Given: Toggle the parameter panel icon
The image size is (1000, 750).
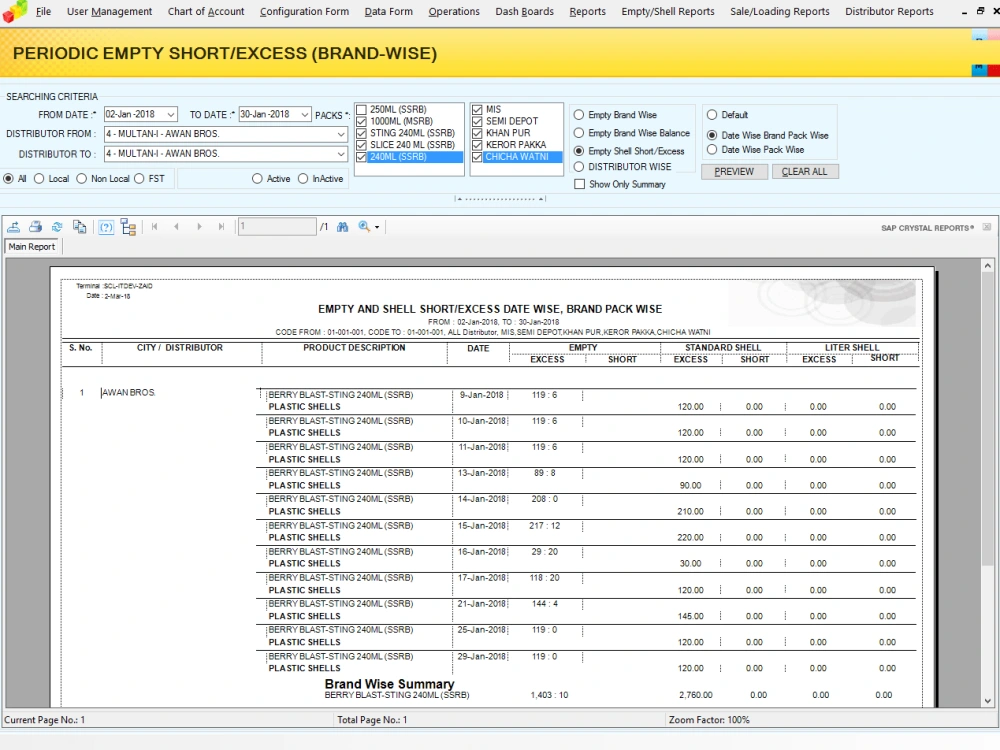Looking at the screenshot, I should point(107,227).
